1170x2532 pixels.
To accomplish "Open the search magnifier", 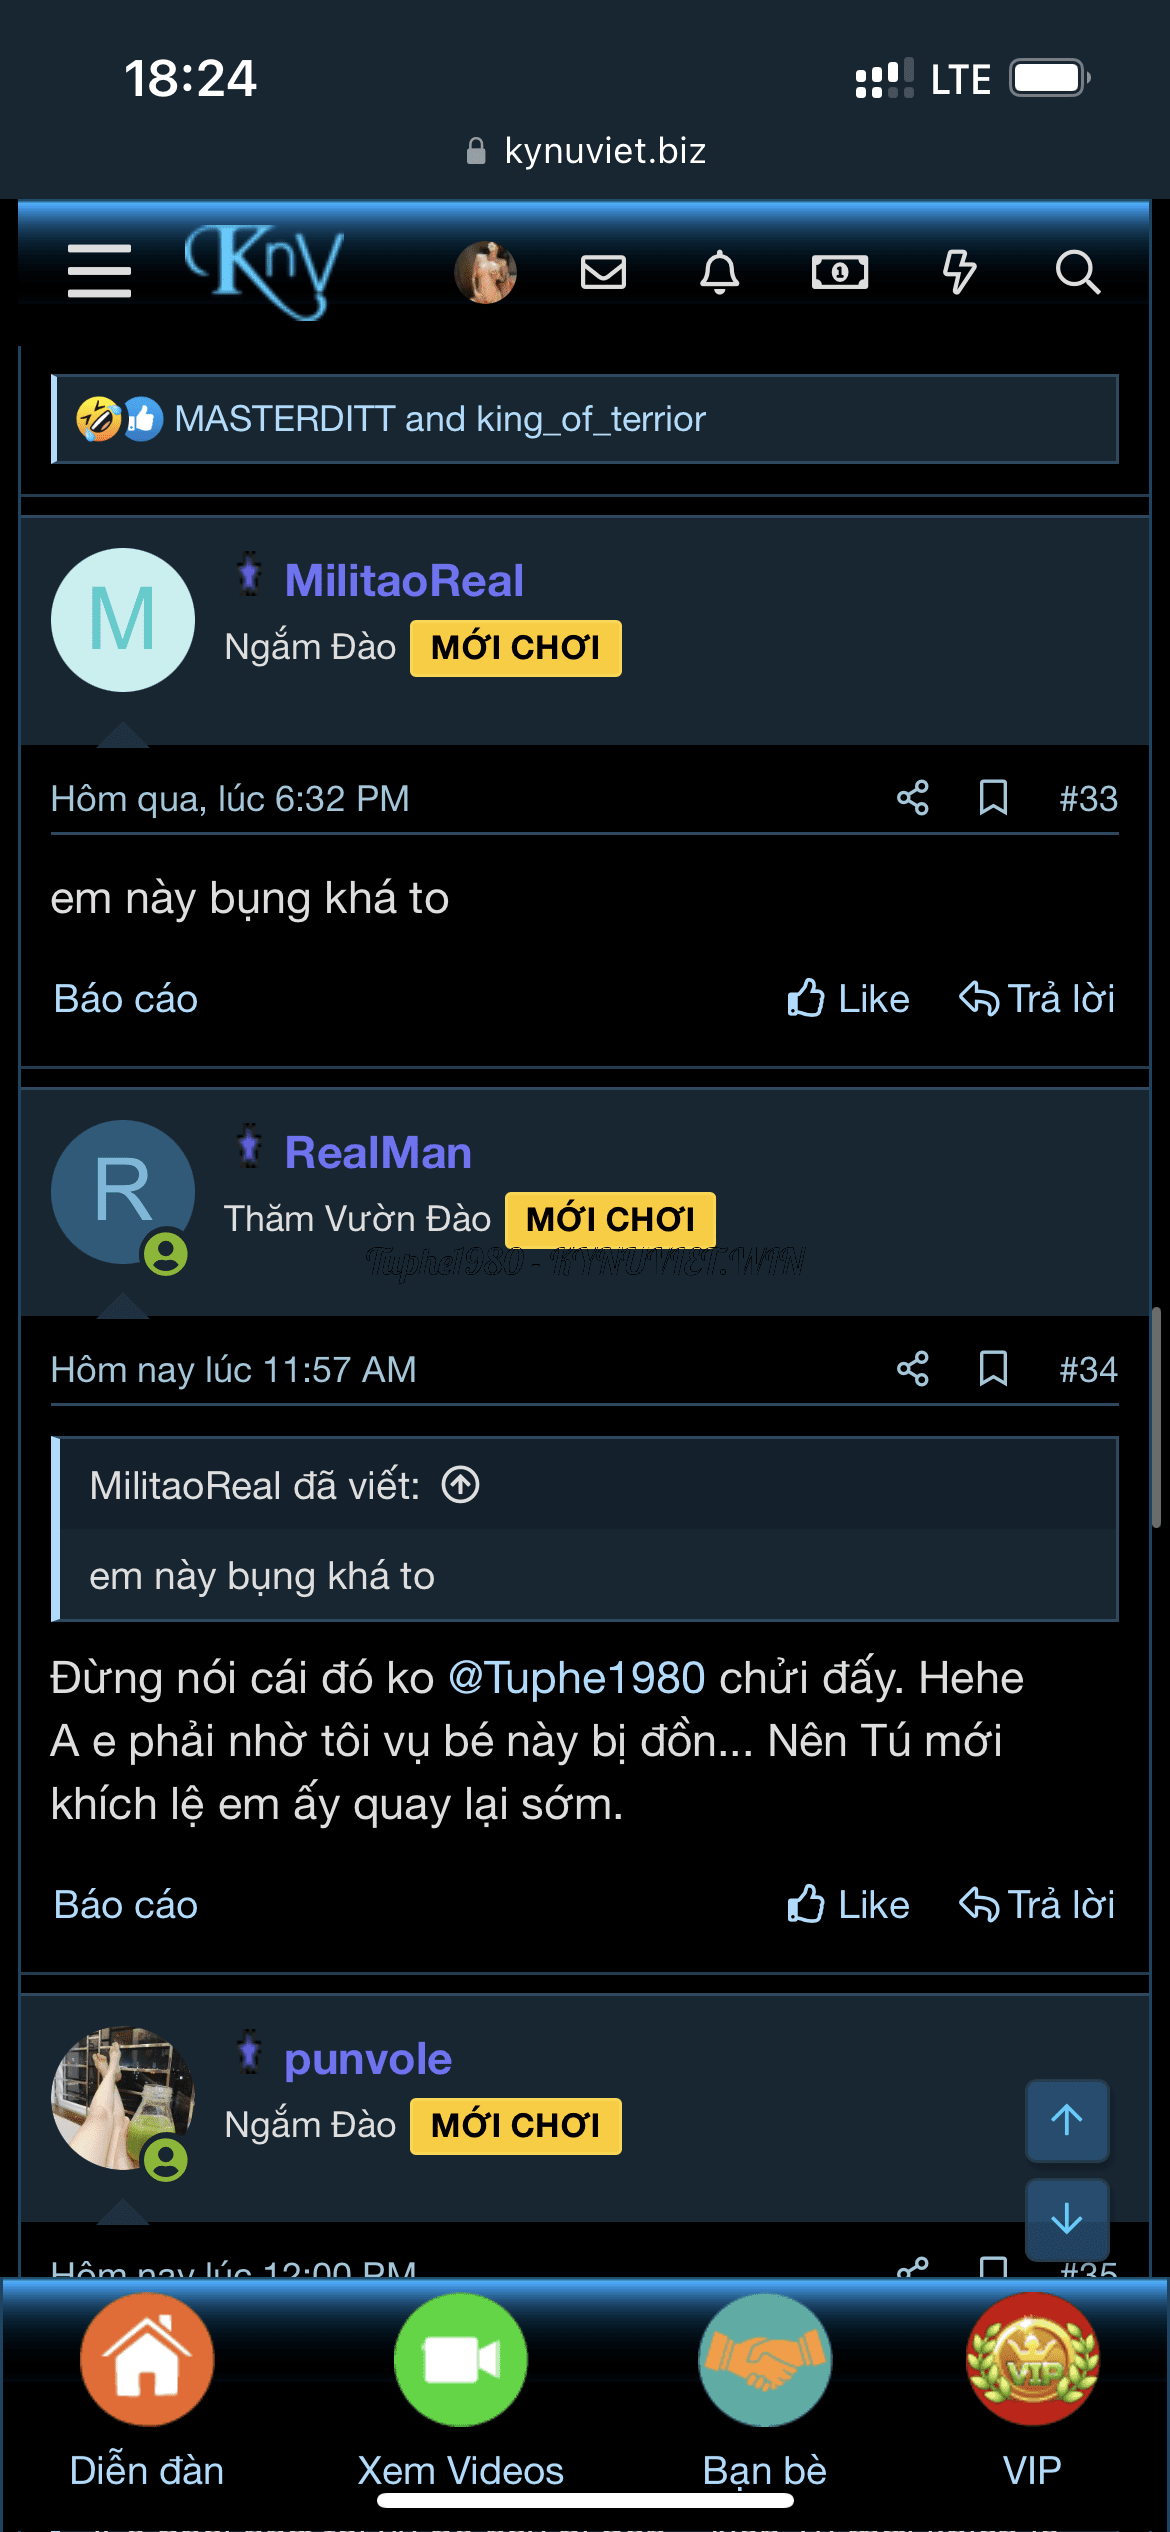I will click(1077, 271).
